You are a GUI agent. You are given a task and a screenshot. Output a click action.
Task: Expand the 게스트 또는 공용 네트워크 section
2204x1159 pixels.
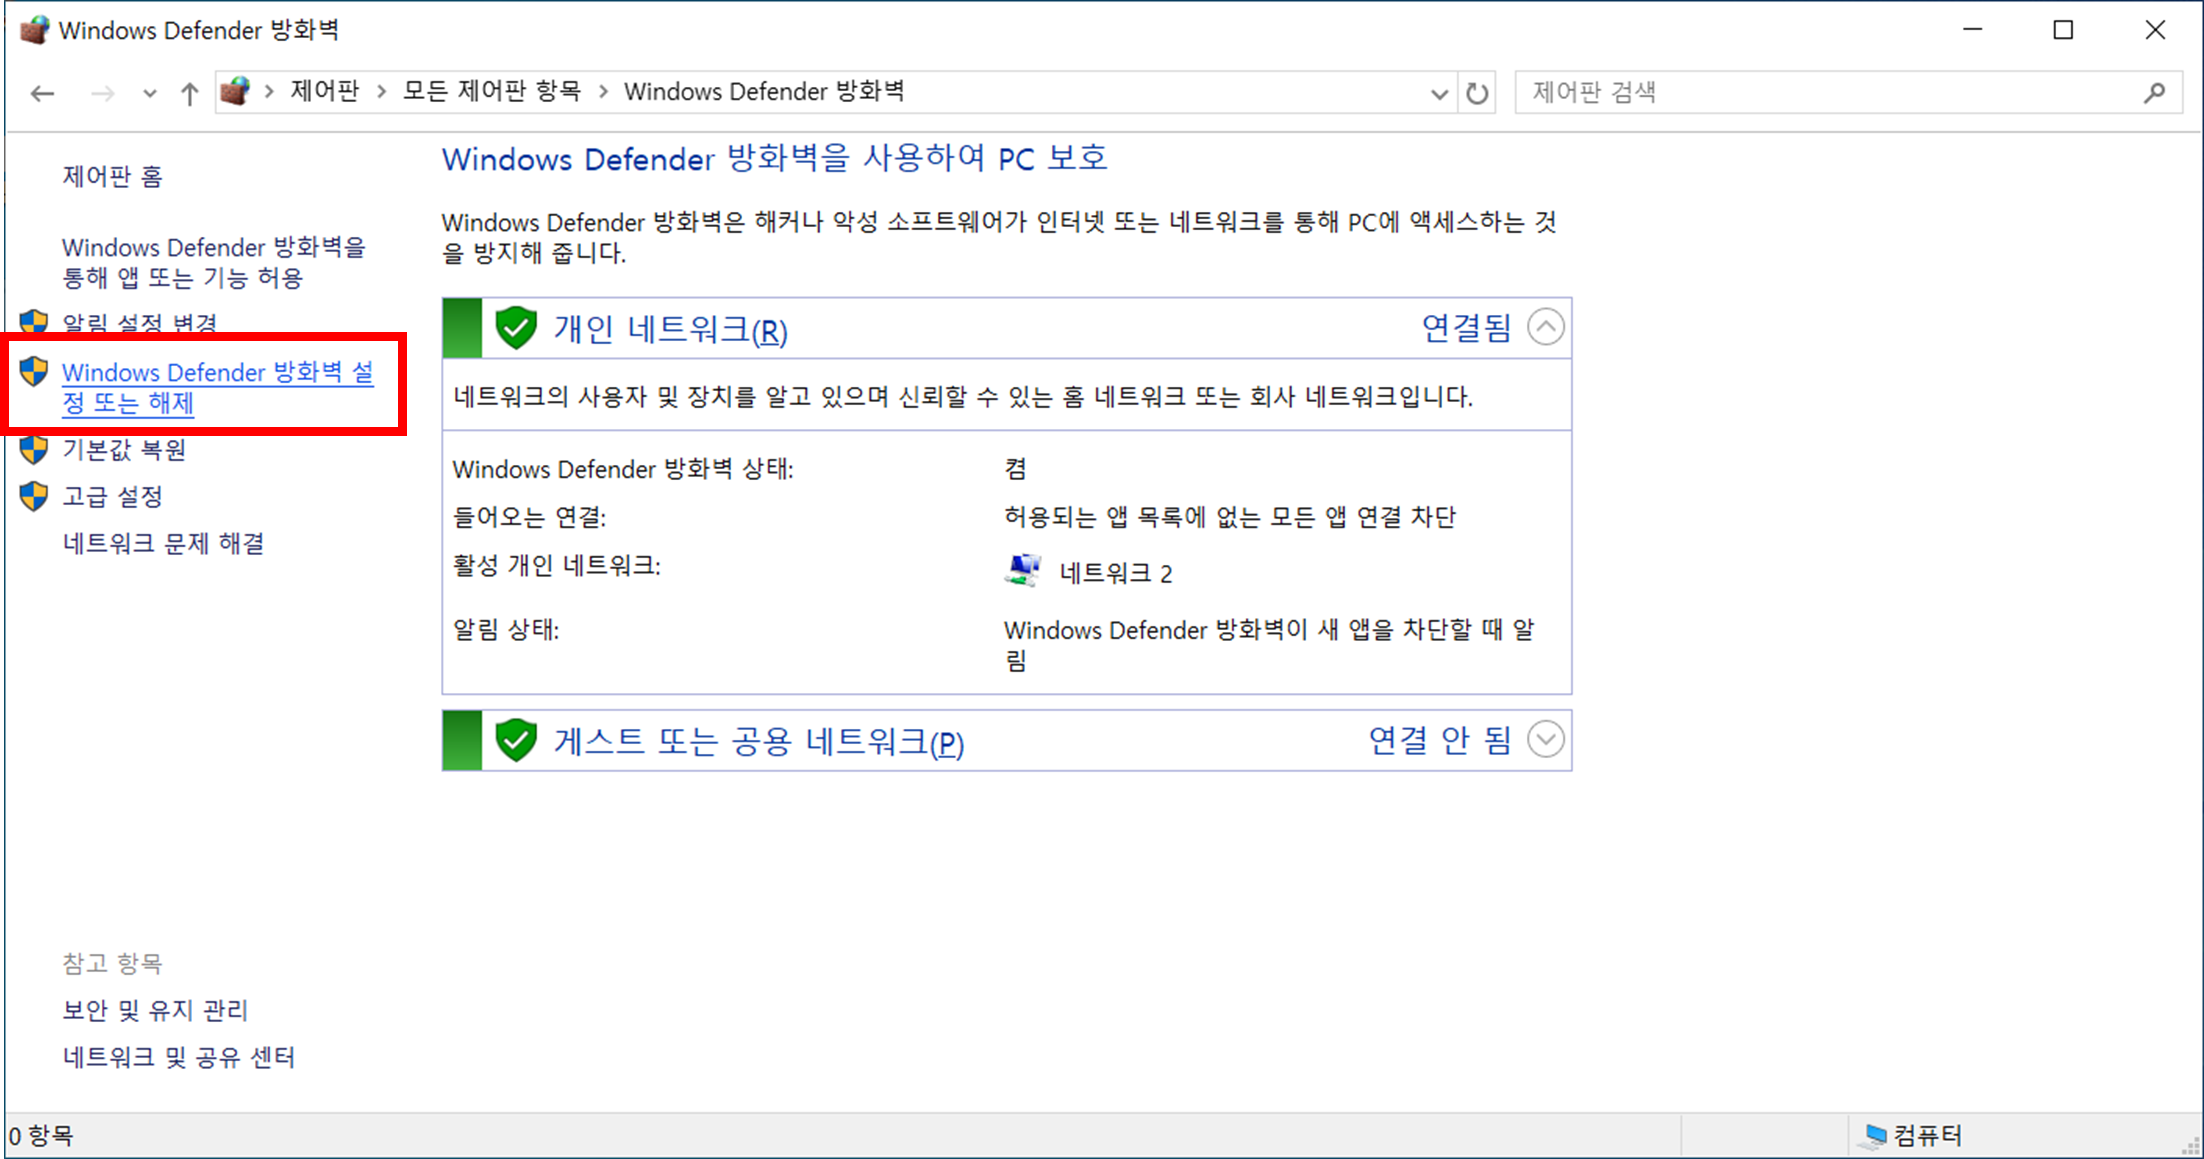pos(1547,740)
